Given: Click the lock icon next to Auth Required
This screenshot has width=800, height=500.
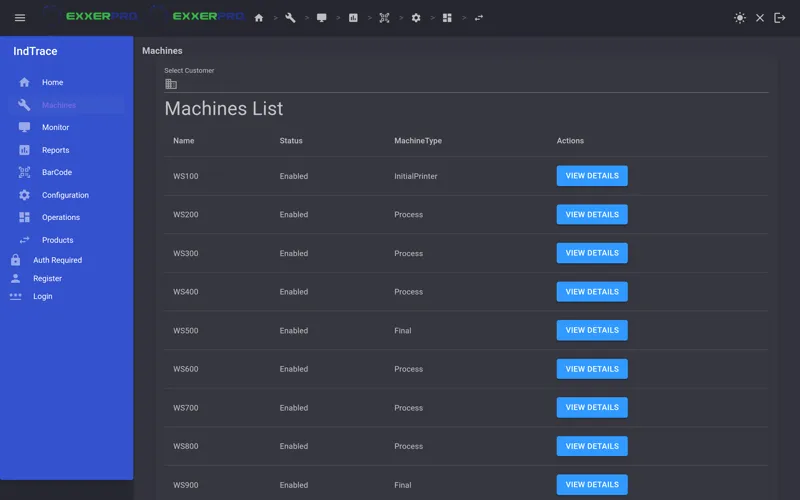Looking at the screenshot, I should (x=15, y=260).
